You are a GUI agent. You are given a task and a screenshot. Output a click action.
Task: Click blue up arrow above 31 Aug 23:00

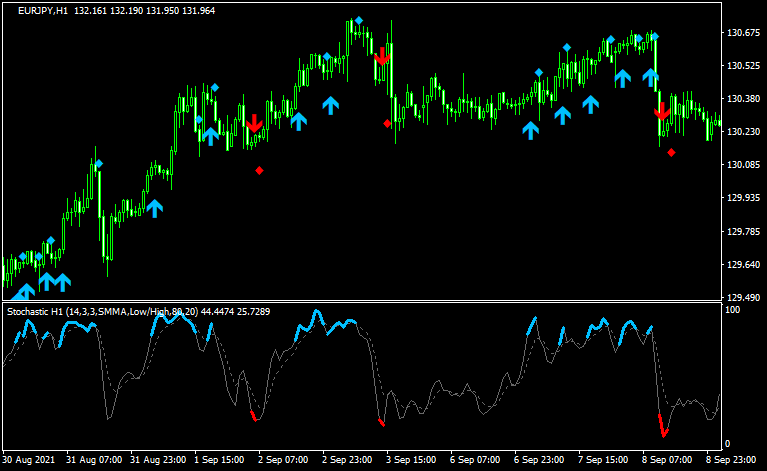pyautogui.click(x=154, y=208)
